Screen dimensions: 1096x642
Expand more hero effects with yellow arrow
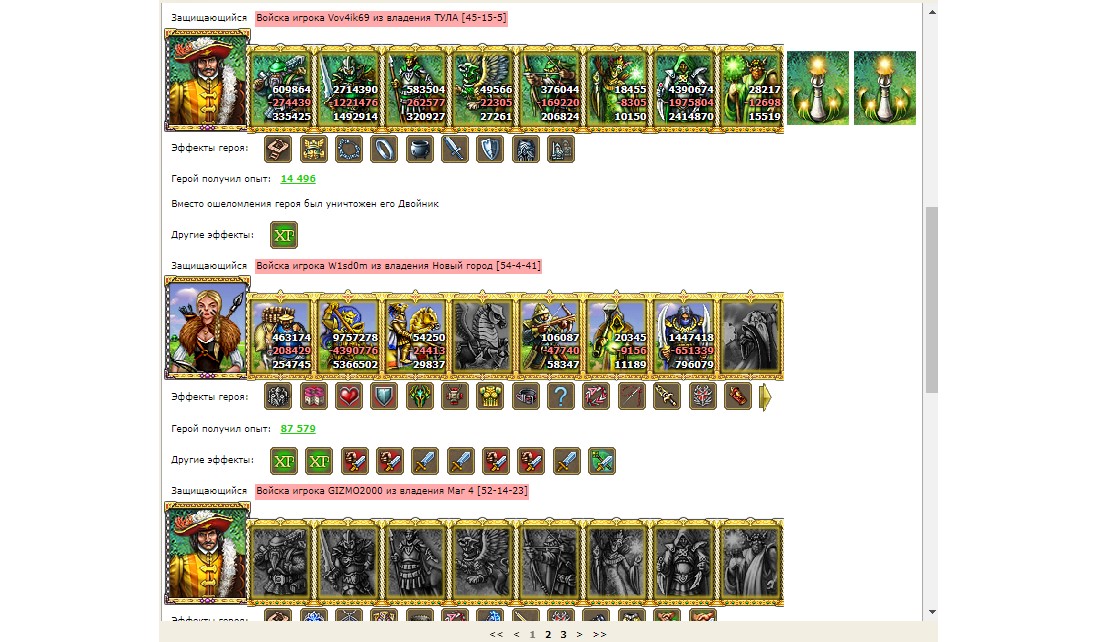point(765,397)
